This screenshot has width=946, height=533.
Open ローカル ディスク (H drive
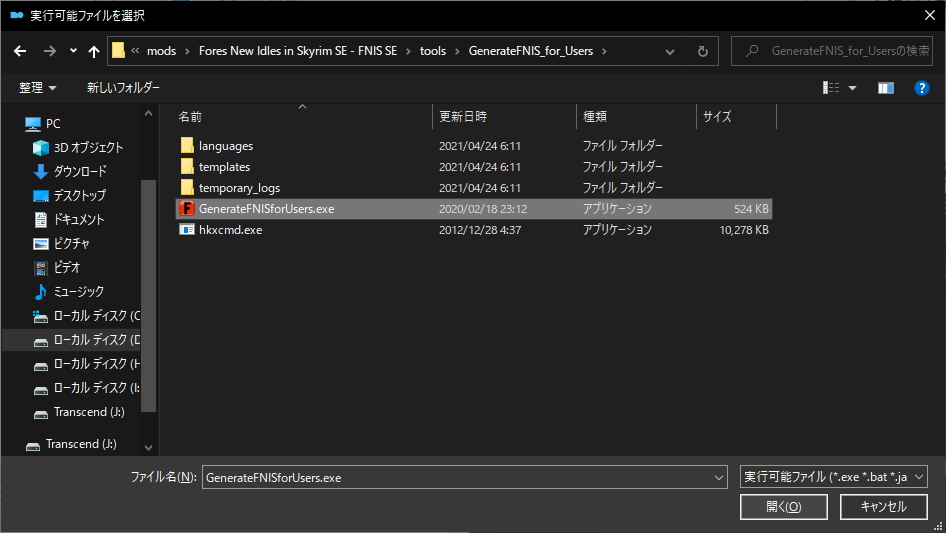pyautogui.click(x=97, y=364)
